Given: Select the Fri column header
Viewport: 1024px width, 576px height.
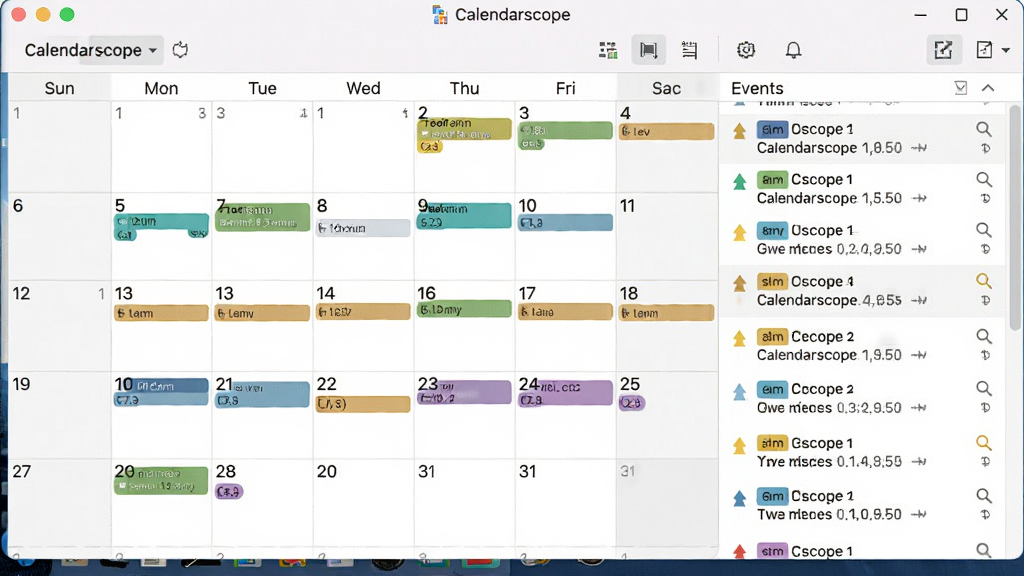Looking at the screenshot, I should [x=566, y=88].
